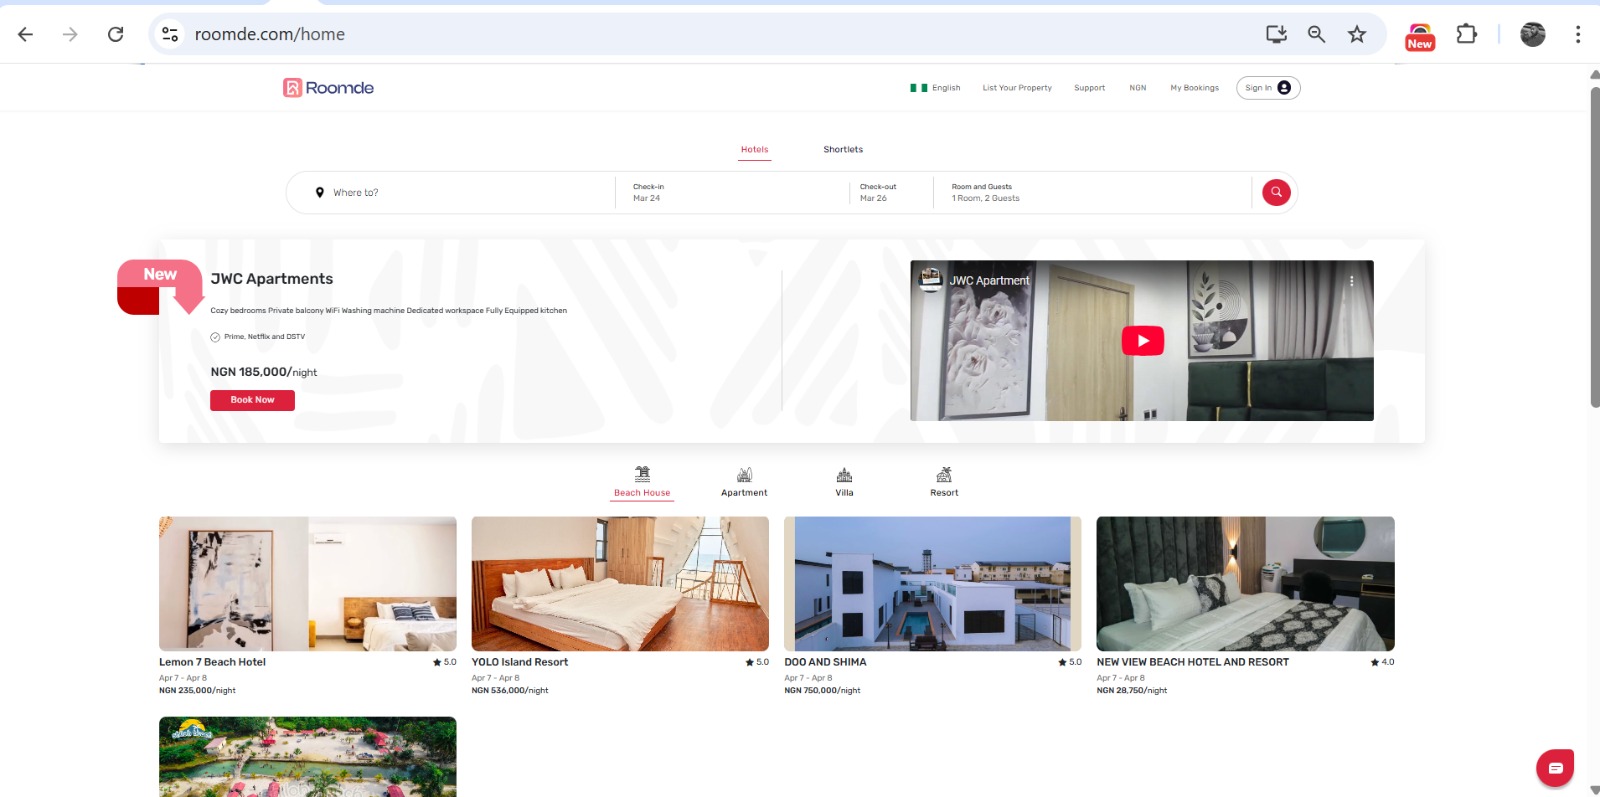Open the English language selector

(935, 88)
